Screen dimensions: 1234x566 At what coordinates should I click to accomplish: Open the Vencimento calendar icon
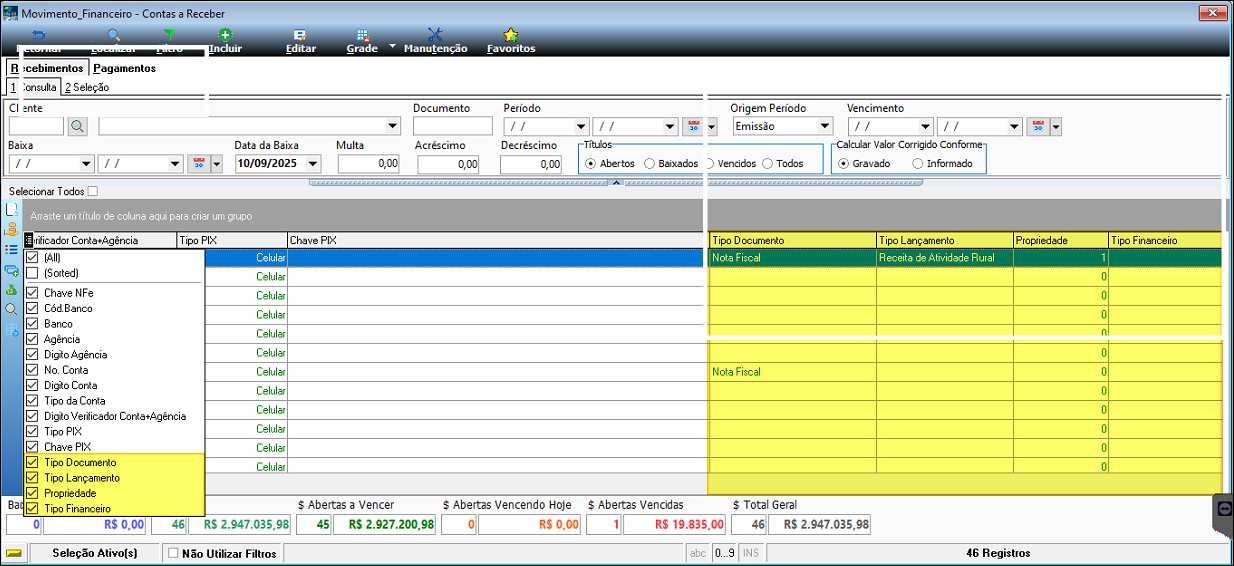(1038, 126)
